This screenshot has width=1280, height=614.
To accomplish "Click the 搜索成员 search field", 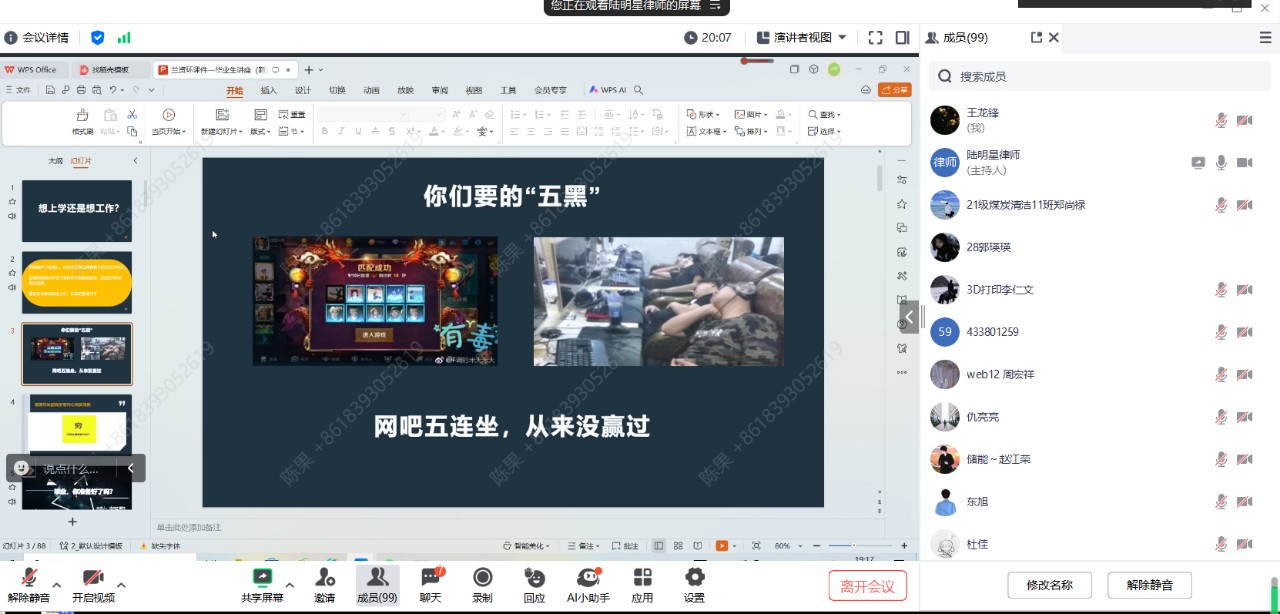I will click(x=1100, y=76).
